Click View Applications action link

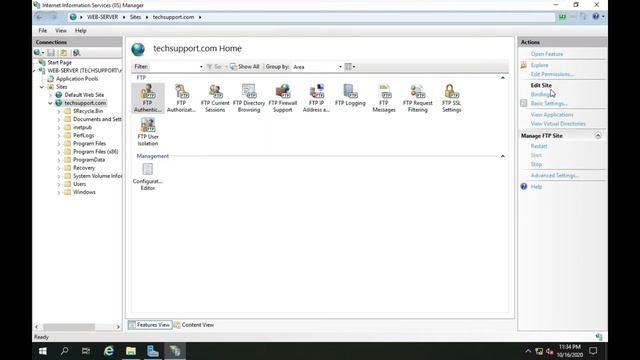(x=552, y=115)
